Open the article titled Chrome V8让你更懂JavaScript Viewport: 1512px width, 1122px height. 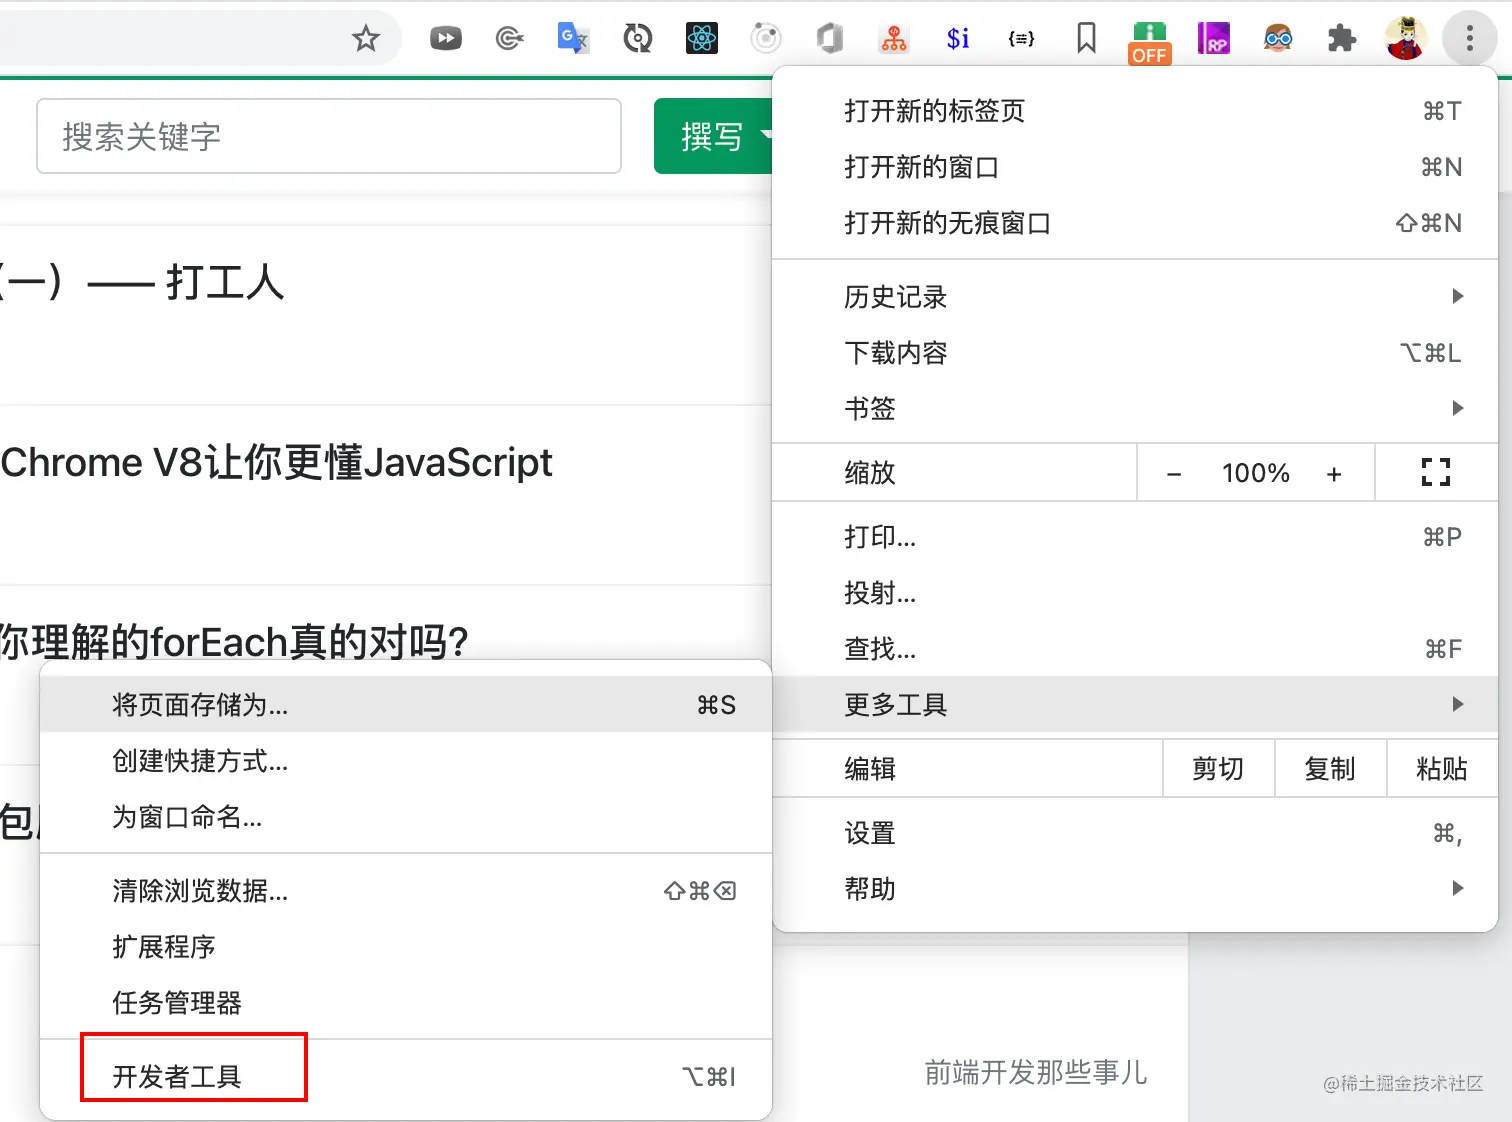click(276, 463)
